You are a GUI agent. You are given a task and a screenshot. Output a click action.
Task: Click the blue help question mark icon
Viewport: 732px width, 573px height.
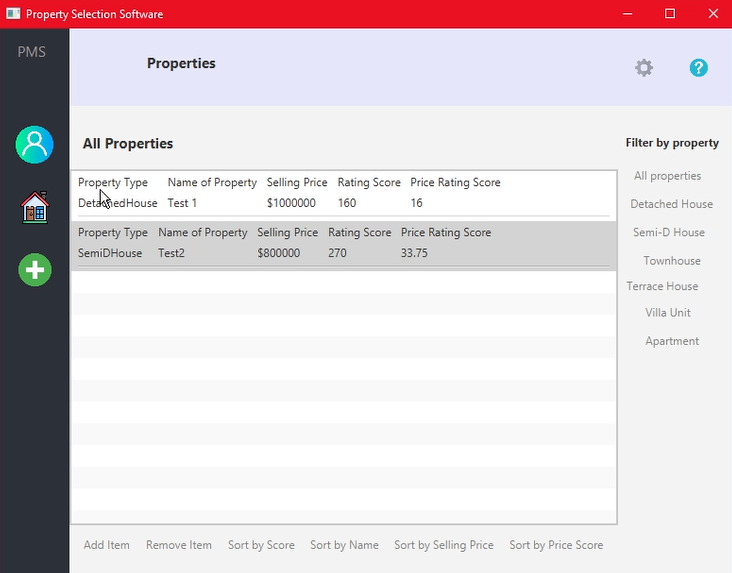pyautogui.click(x=699, y=68)
